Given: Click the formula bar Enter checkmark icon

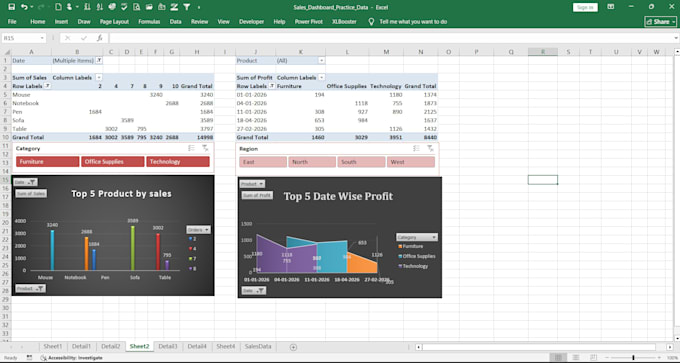Looking at the screenshot, I should click(x=84, y=38).
